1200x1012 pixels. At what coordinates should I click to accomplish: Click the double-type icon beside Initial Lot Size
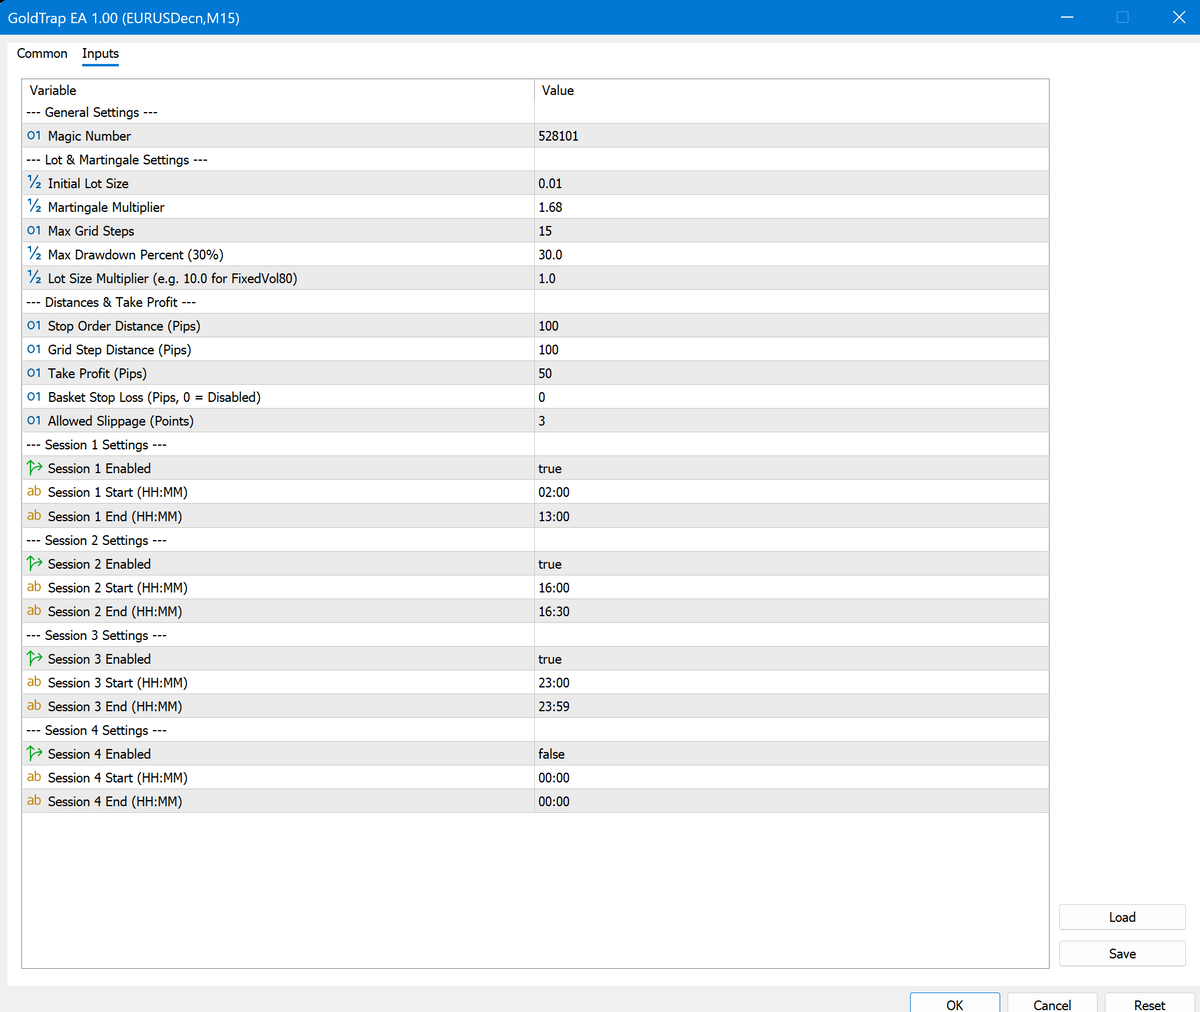click(34, 183)
